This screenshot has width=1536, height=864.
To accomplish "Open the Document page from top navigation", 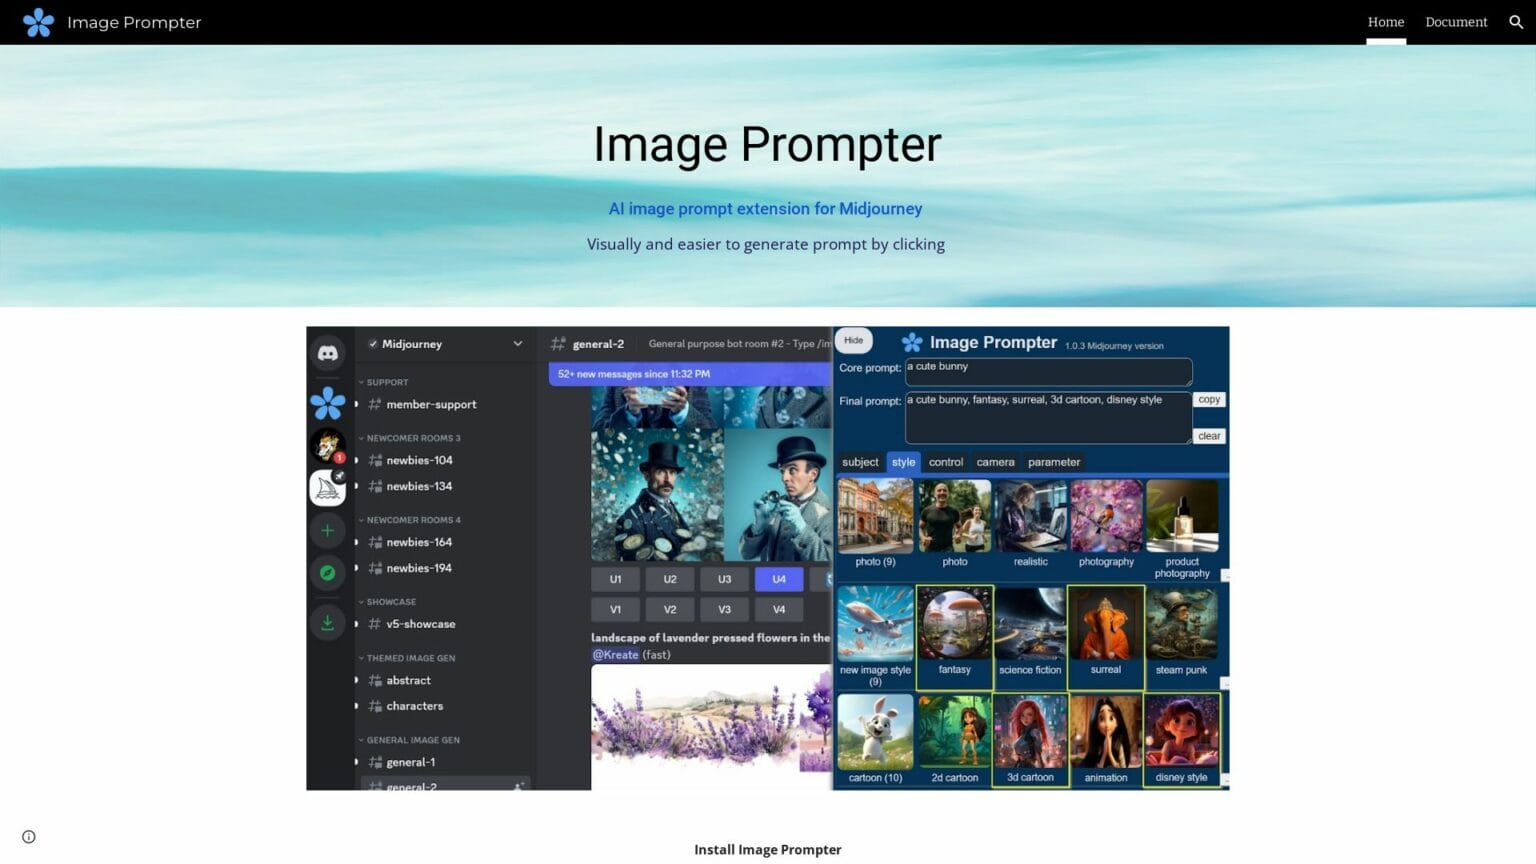I will [1456, 22].
